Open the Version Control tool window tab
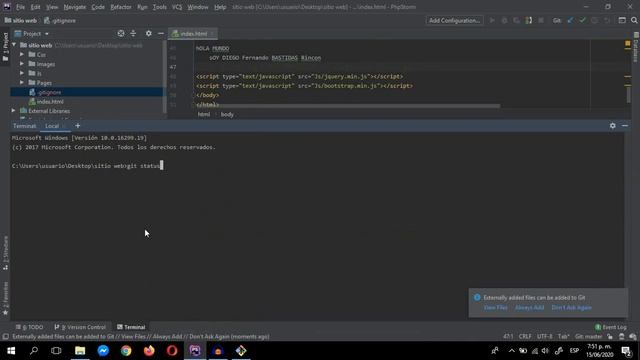640x360 pixels. tap(80, 327)
